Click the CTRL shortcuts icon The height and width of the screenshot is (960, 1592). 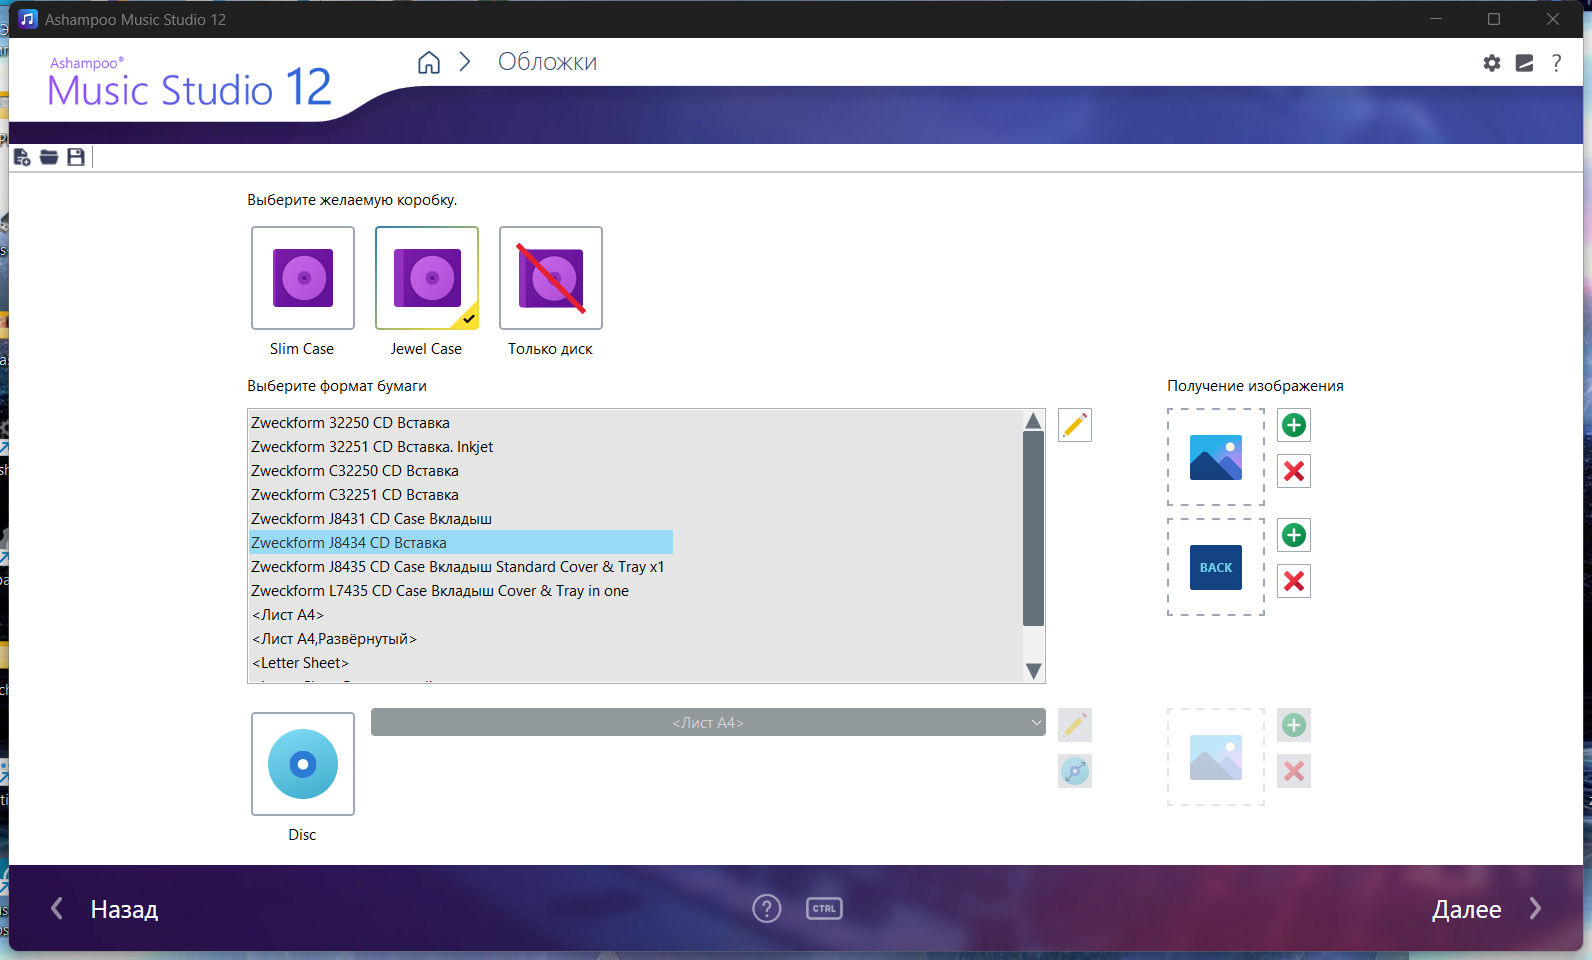click(824, 909)
